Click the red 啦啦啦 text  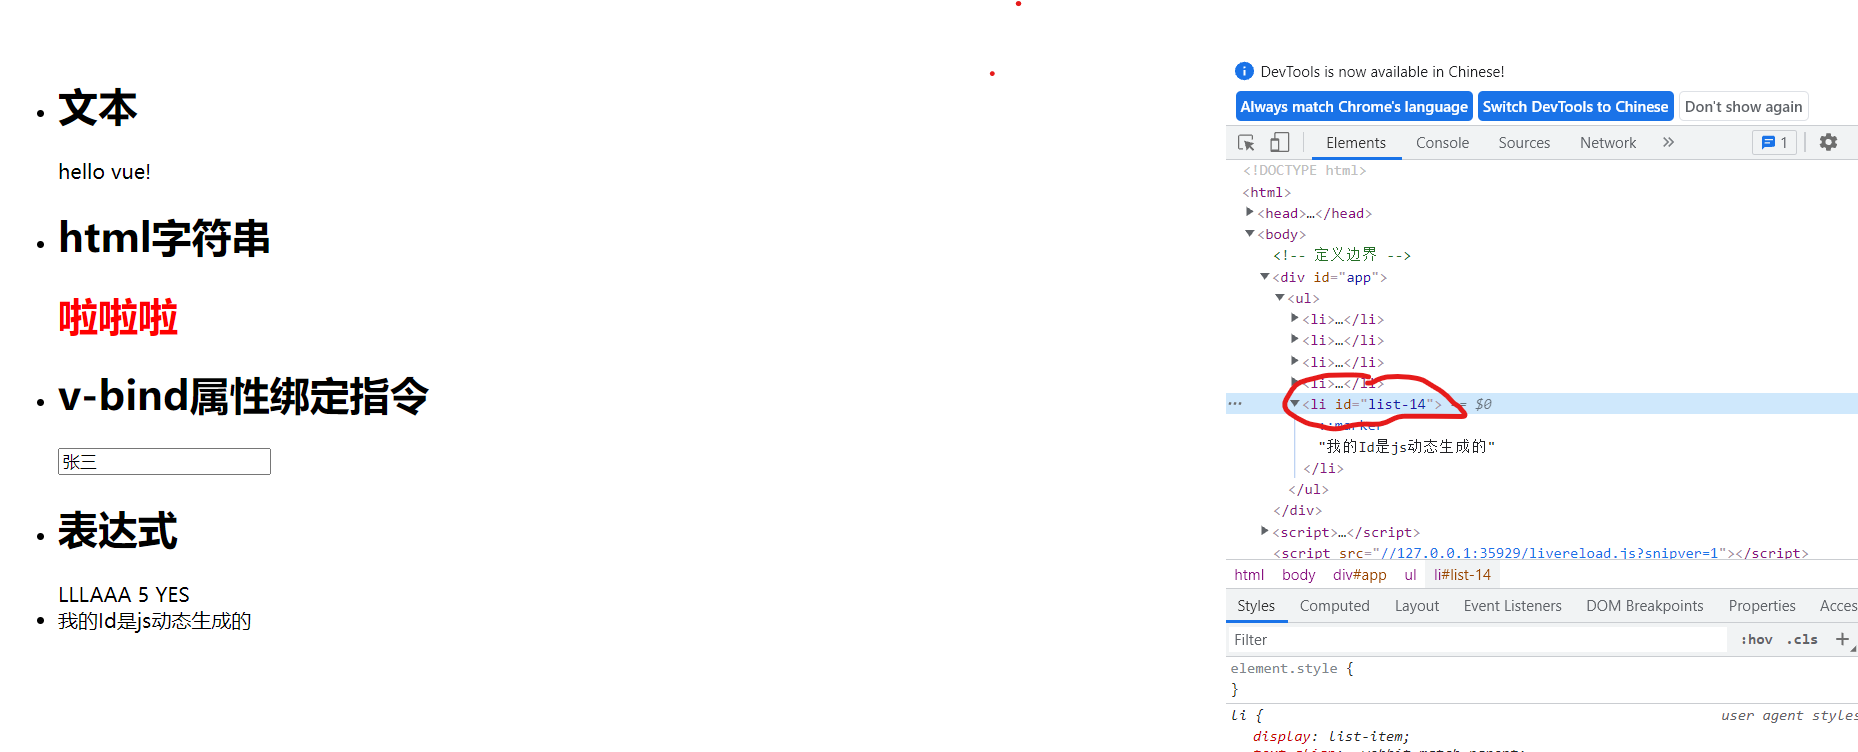118,318
